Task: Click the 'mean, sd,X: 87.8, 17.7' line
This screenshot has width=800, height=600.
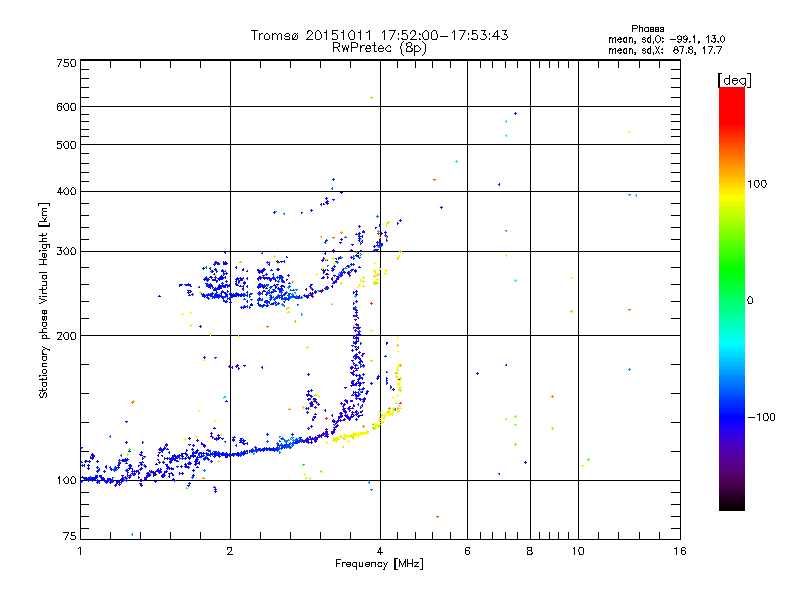Action: point(665,50)
